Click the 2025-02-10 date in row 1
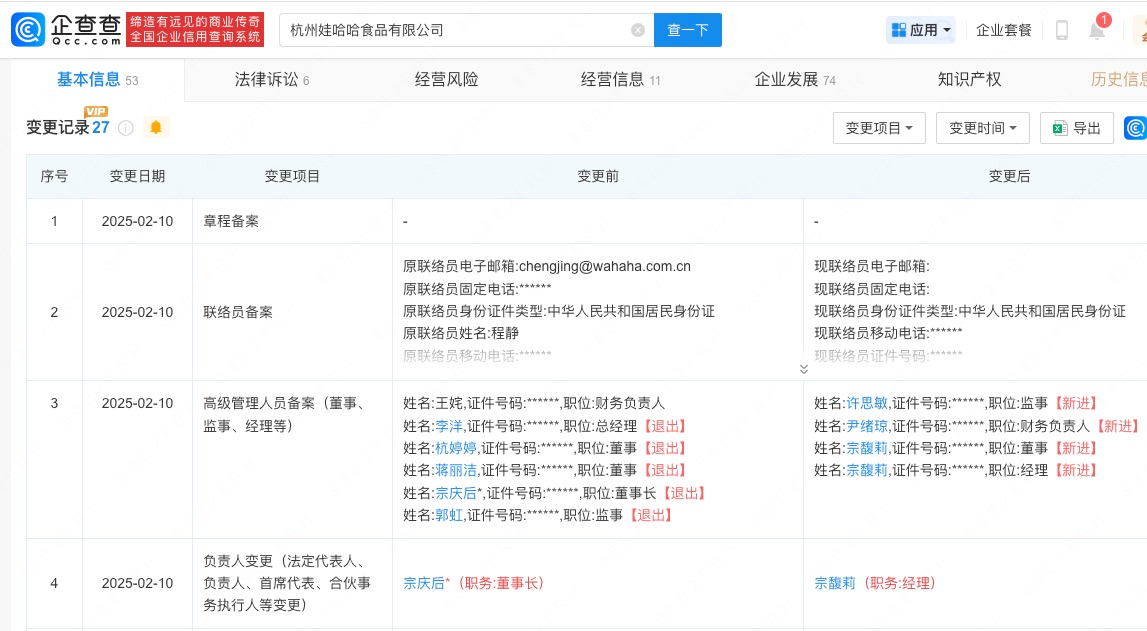The height and width of the screenshot is (631, 1147). click(138, 221)
